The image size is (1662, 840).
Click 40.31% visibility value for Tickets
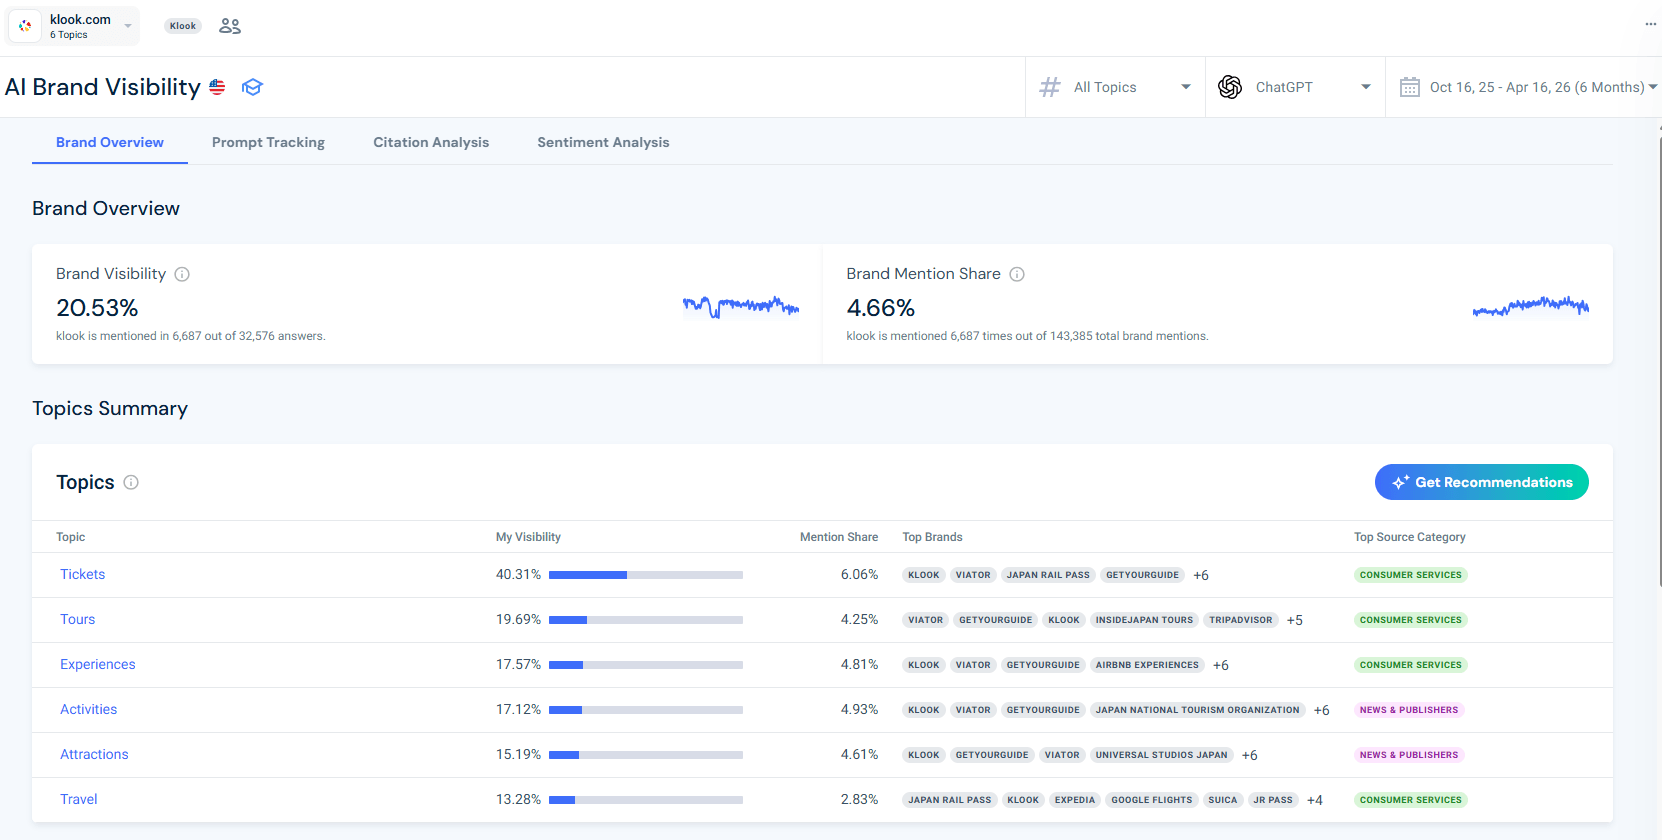click(518, 574)
